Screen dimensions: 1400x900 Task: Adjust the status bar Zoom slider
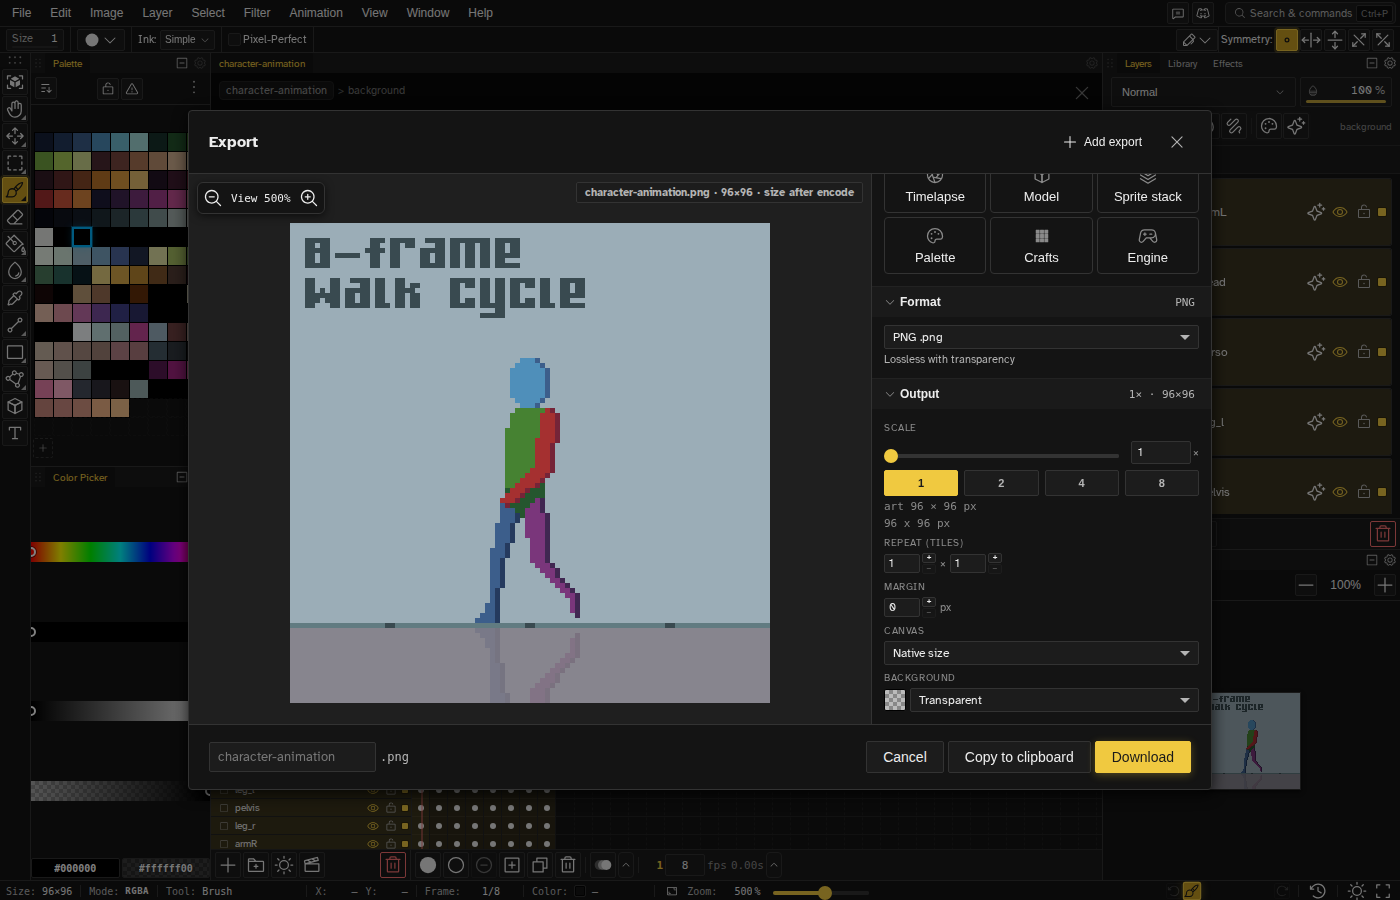pos(820,892)
